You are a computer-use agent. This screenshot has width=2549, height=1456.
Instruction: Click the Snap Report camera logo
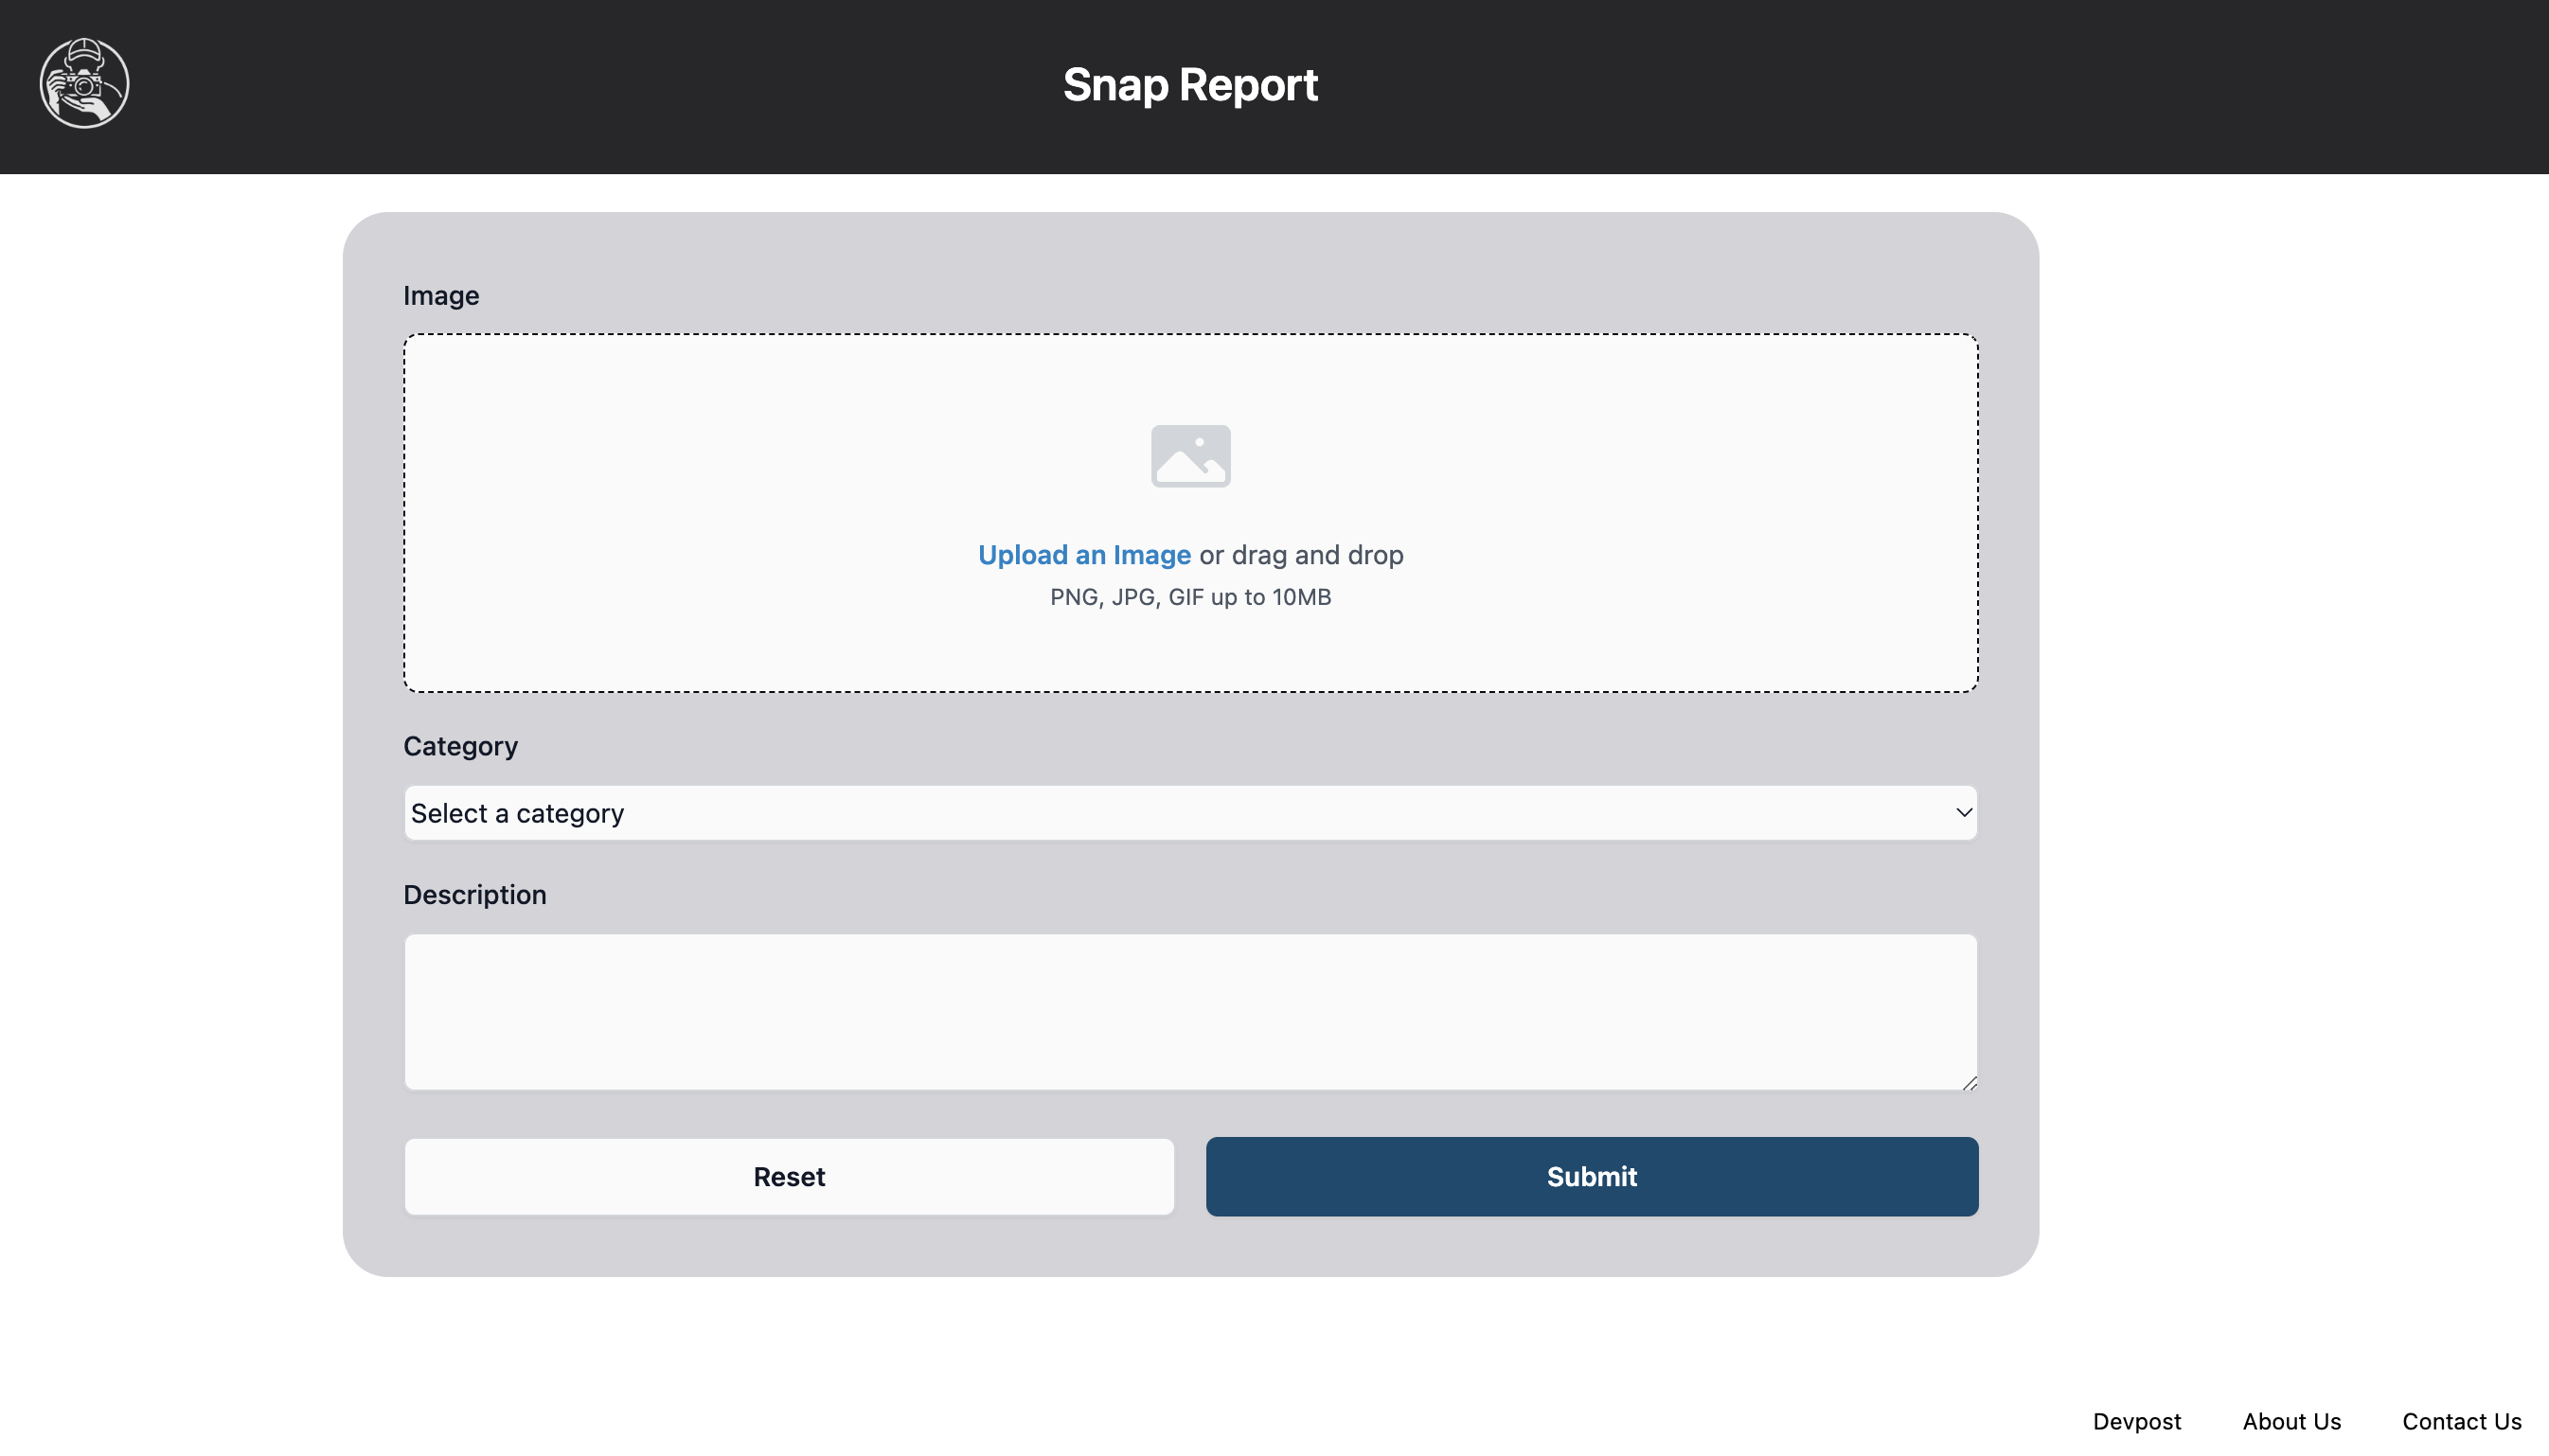[84, 84]
